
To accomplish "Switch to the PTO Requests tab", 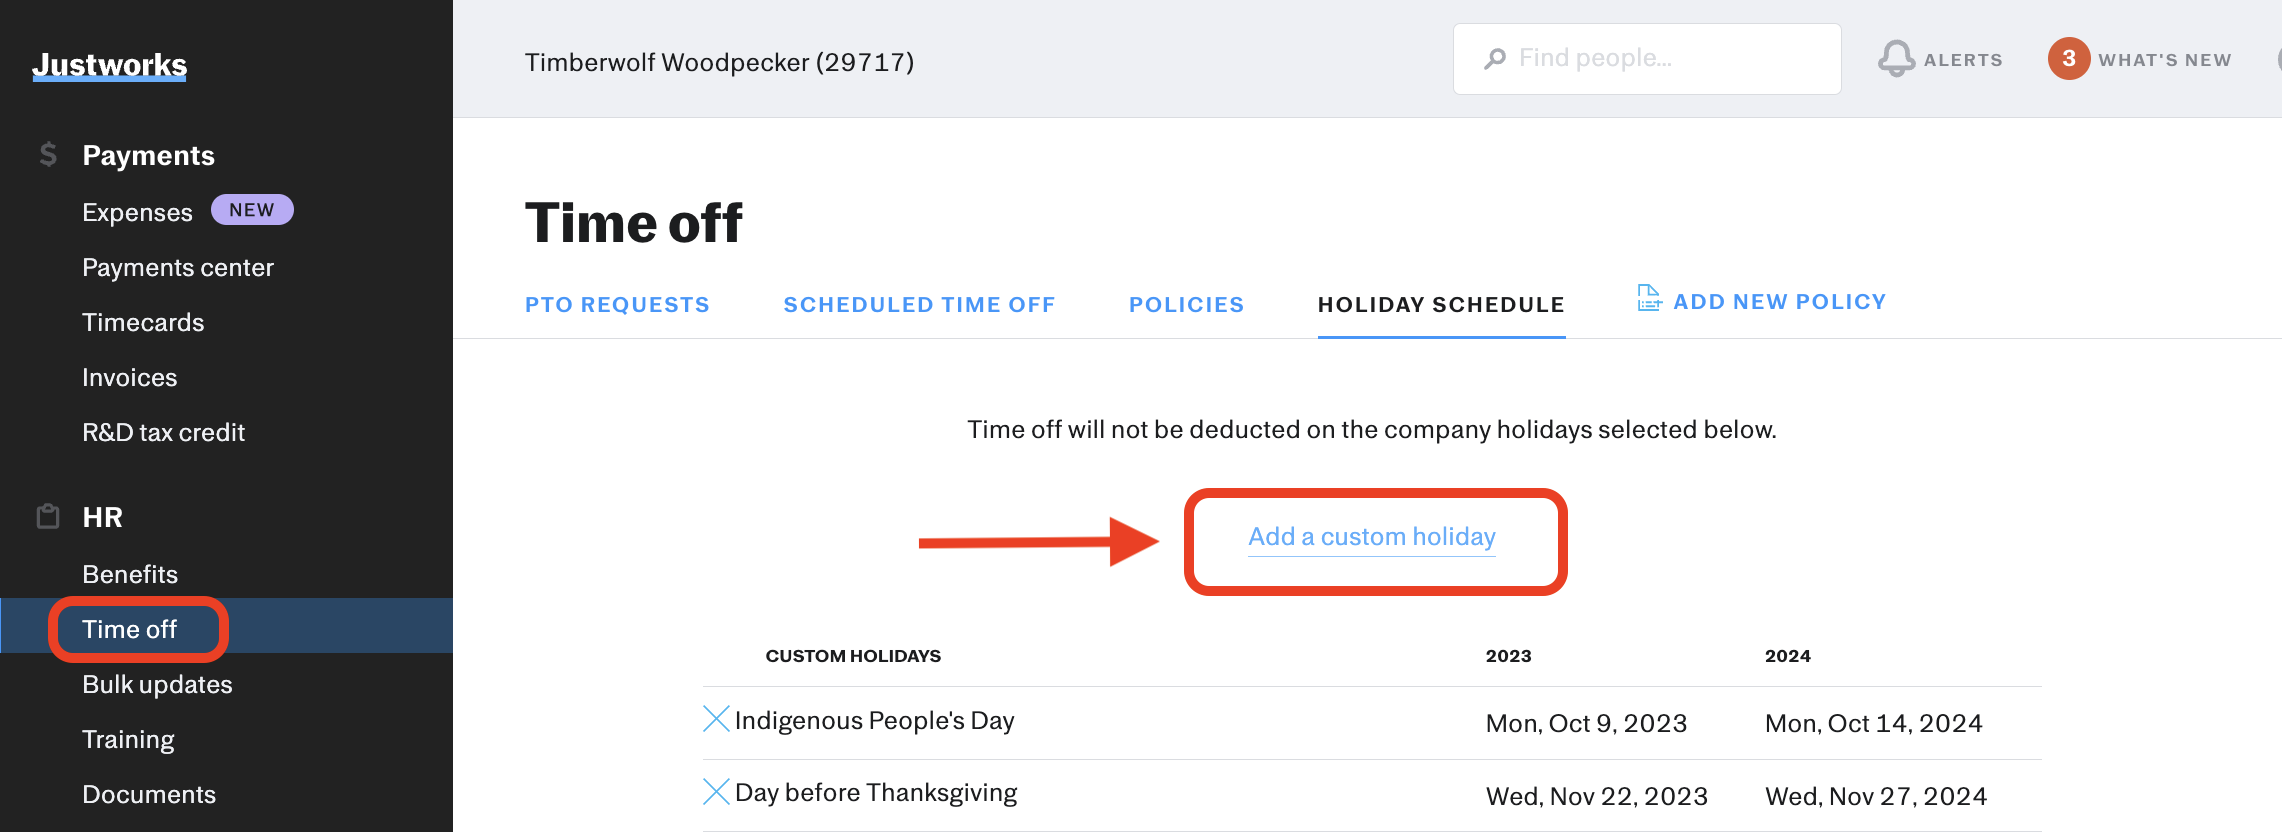I will tap(617, 305).
